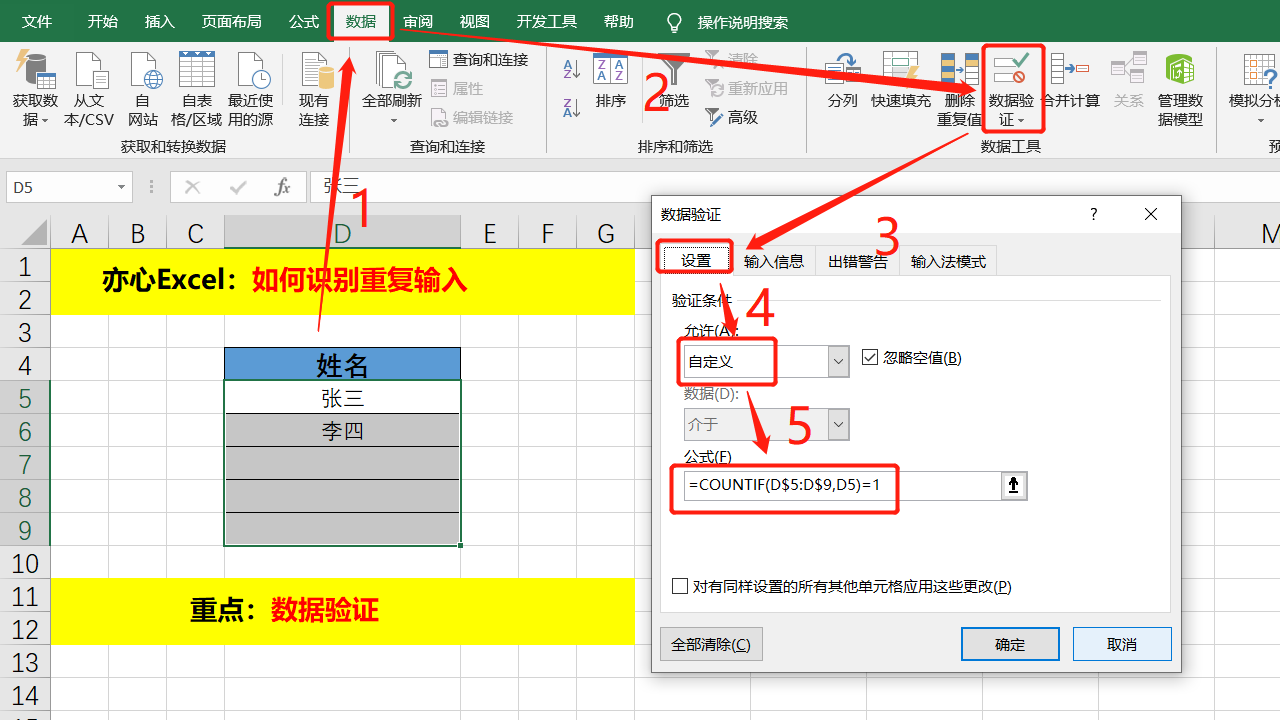The height and width of the screenshot is (720, 1280).
Task: Click the 编辑链接 edit links item
Action: (x=471, y=118)
